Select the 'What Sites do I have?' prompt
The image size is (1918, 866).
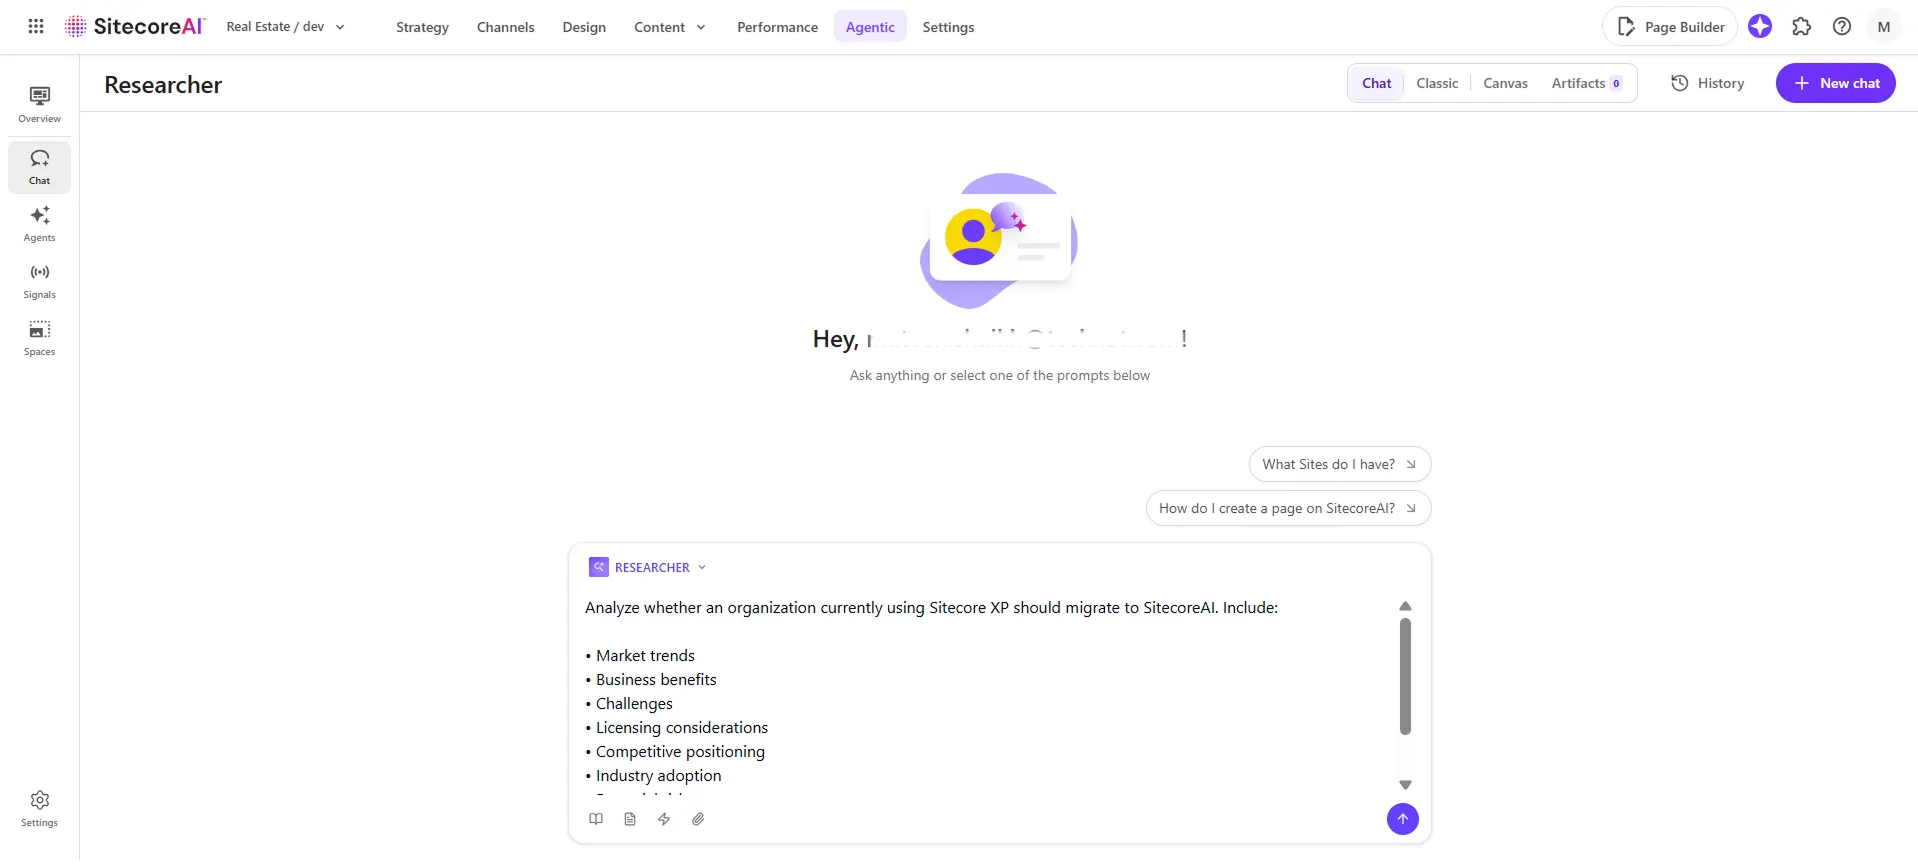pyautogui.click(x=1340, y=464)
